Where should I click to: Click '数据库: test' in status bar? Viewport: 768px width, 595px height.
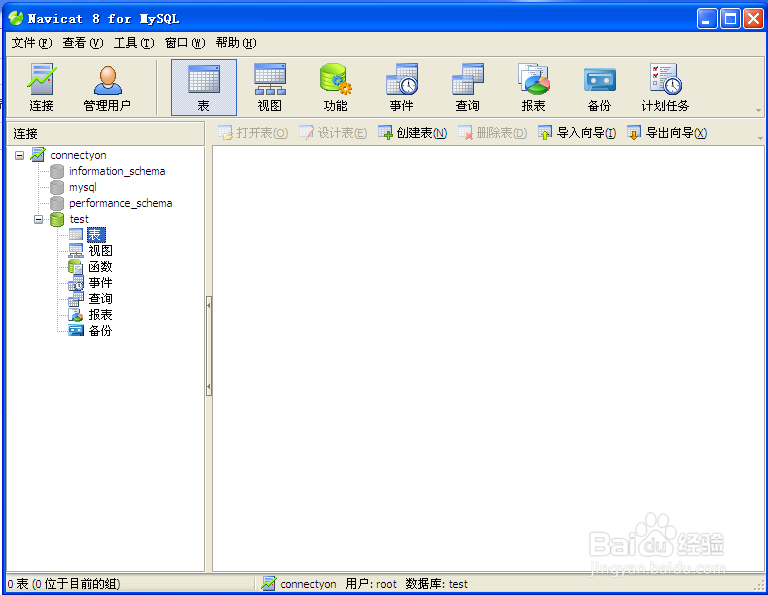[436, 584]
